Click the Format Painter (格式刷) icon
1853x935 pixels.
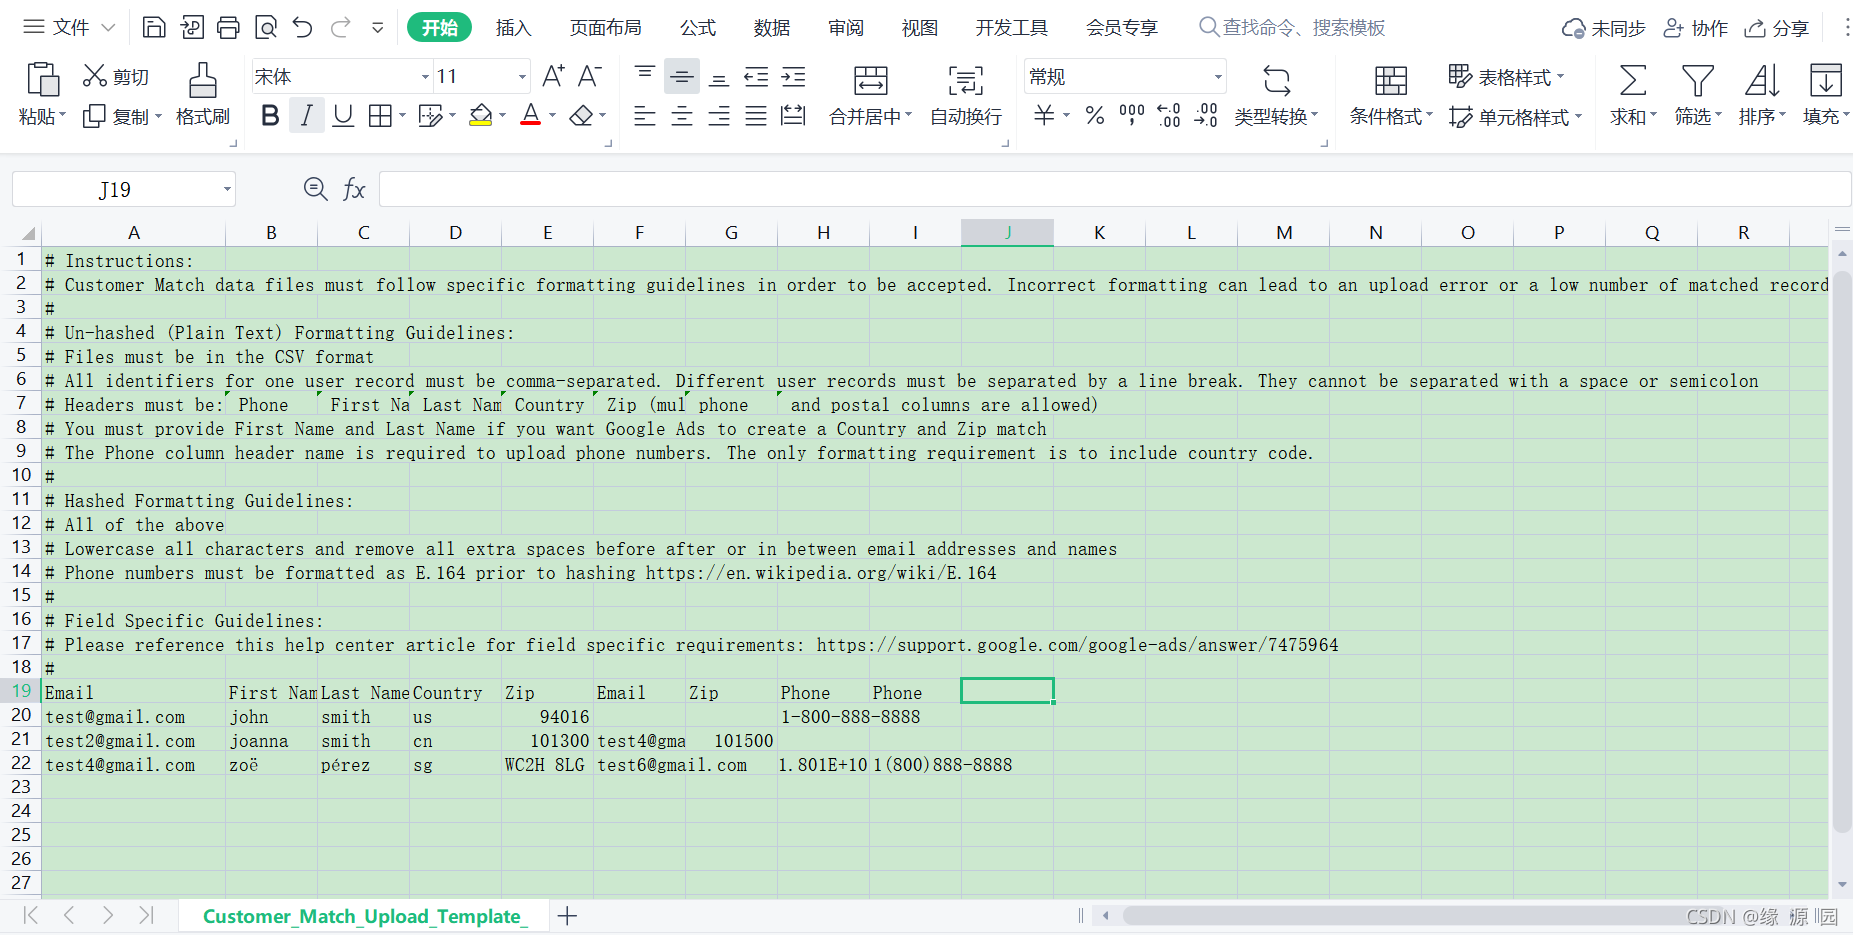click(x=203, y=81)
